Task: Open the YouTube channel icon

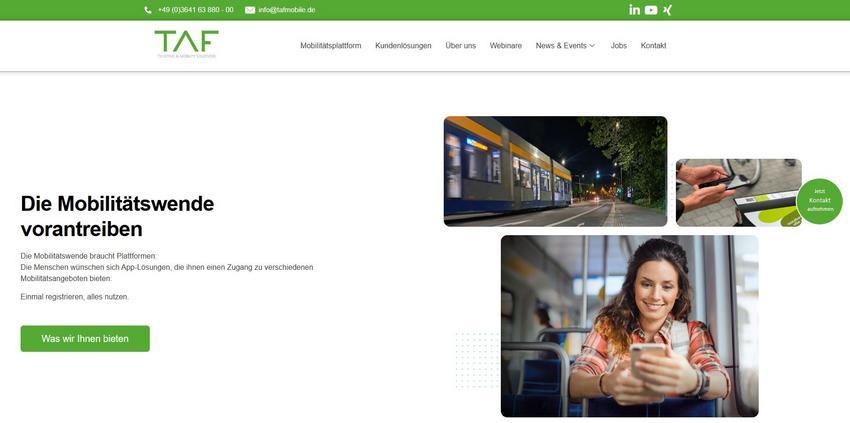Action: click(x=651, y=10)
